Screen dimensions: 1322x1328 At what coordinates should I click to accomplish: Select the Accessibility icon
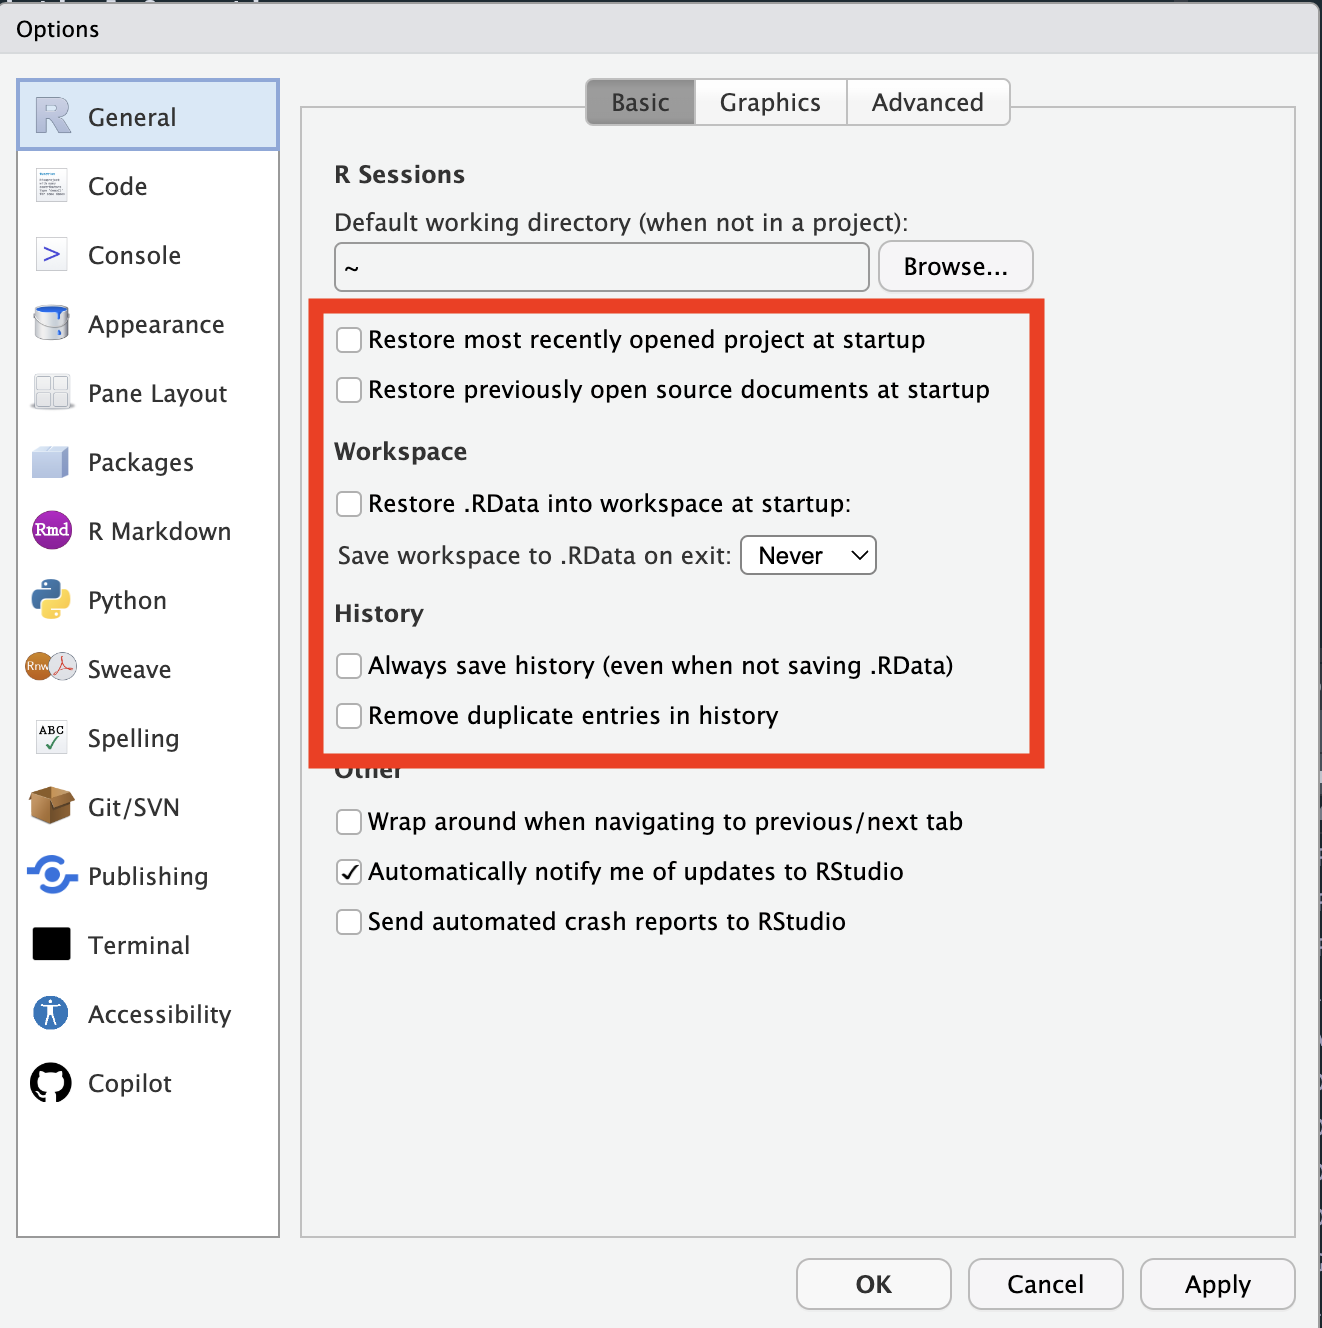pyautogui.click(x=51, y=1013)
